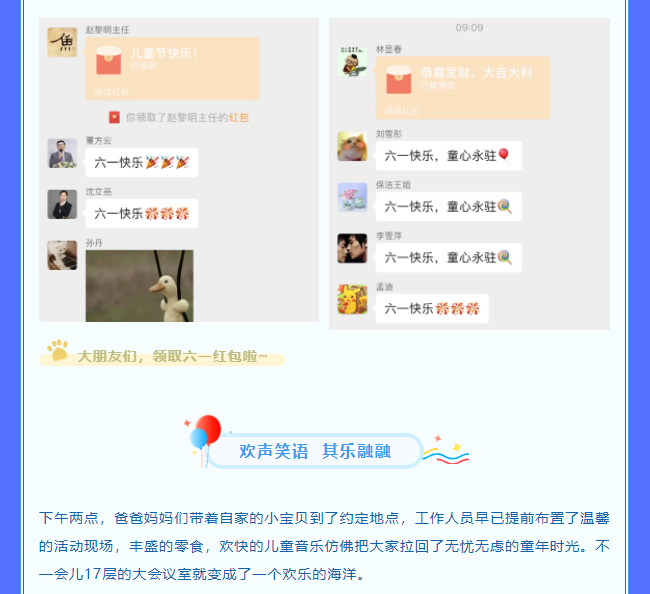Click 刘雪彤's orange cat avatar
Viewport: 650px width, 594px height.
[x=352, y=146]
